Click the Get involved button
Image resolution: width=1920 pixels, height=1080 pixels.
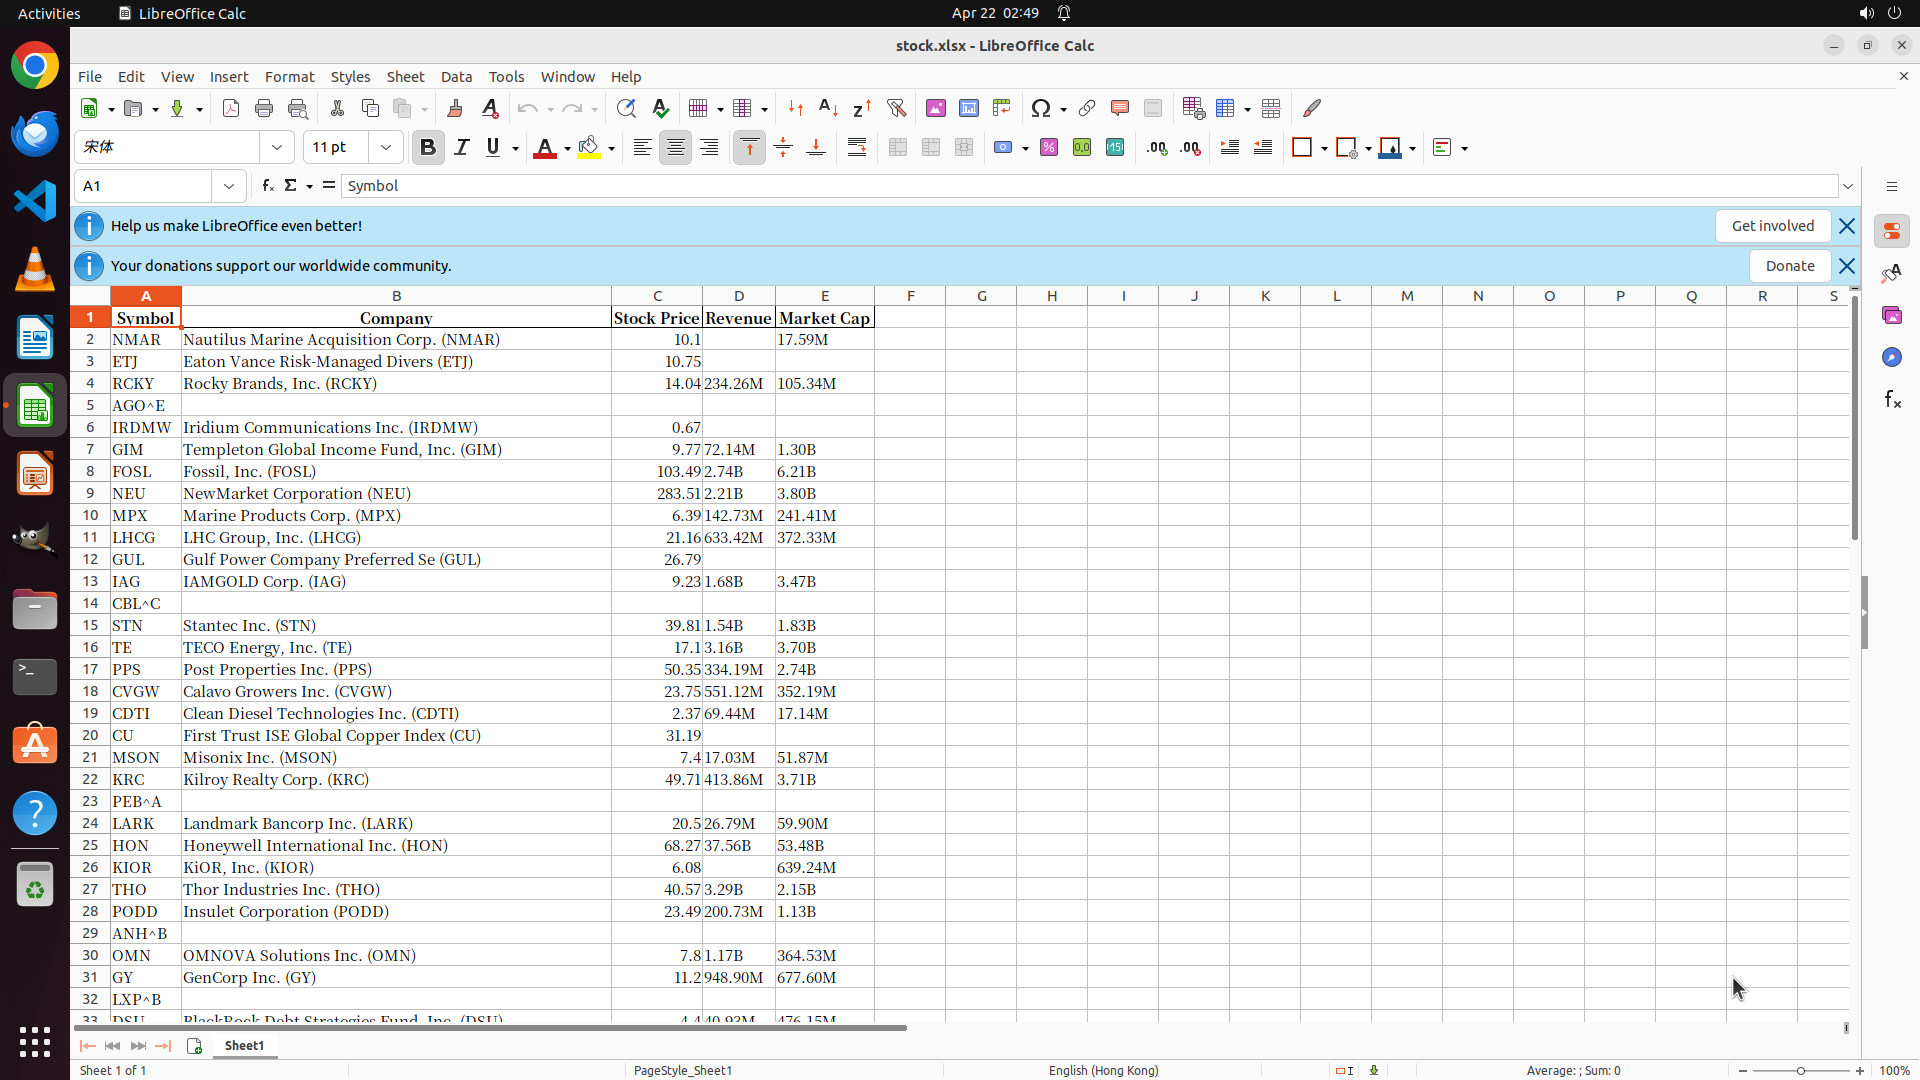(1772, 226)
